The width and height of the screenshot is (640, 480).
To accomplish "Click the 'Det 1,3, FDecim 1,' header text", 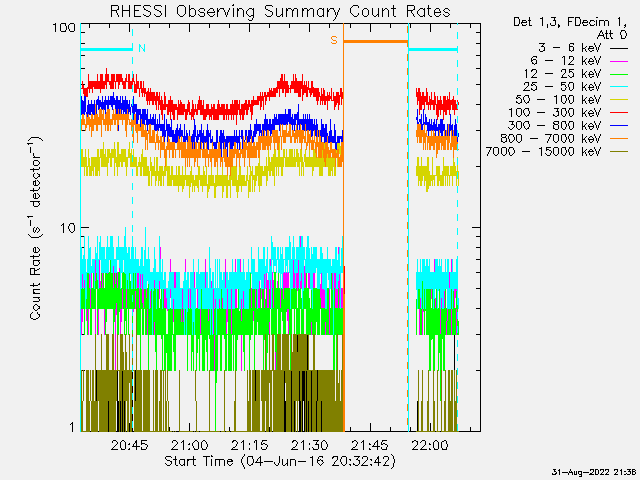I will tap(570, 22).
